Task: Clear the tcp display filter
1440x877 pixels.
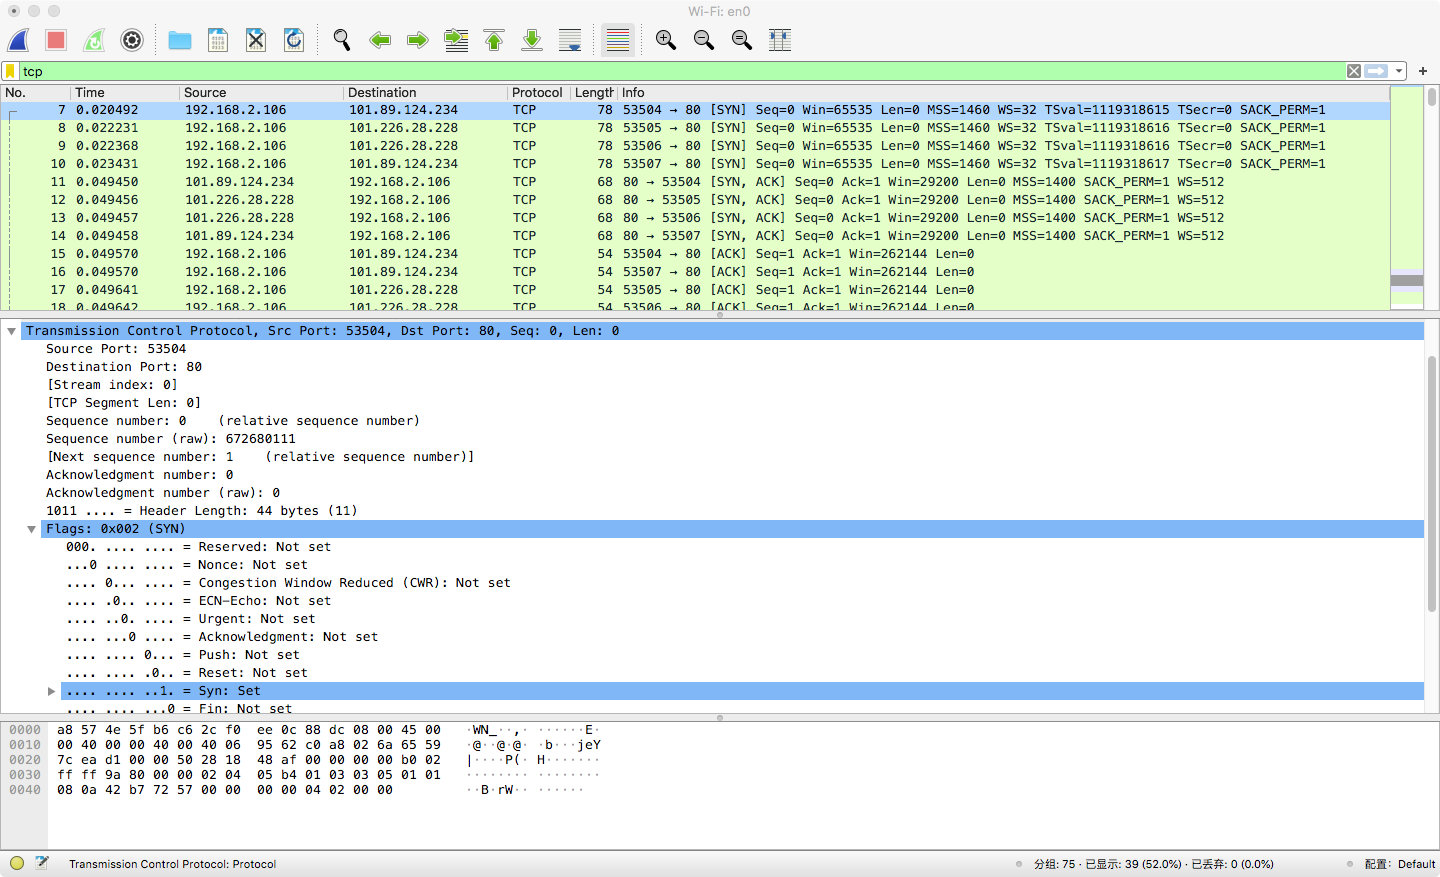Action: [x=1353, y=71]
